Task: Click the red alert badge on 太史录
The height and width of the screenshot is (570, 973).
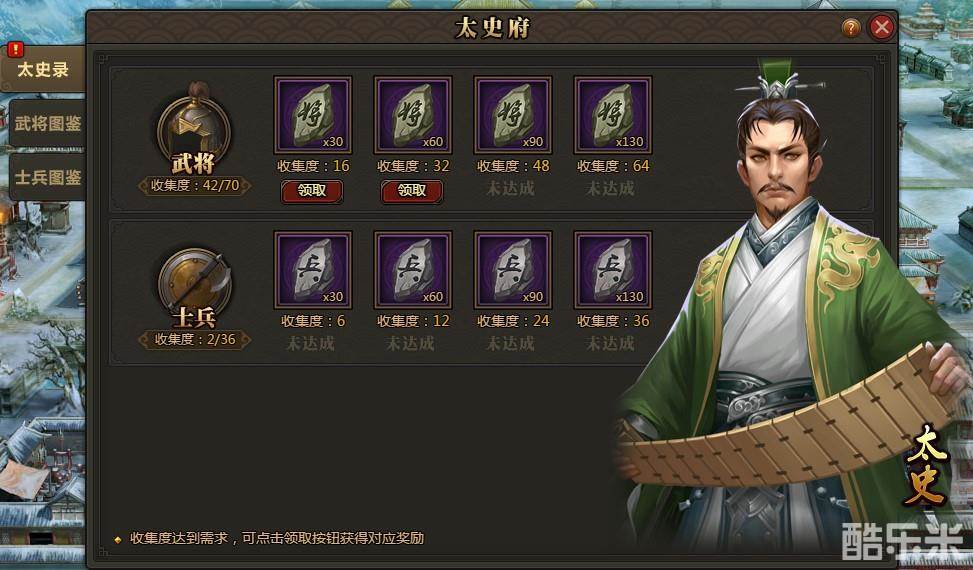Action: pos(15,49)
